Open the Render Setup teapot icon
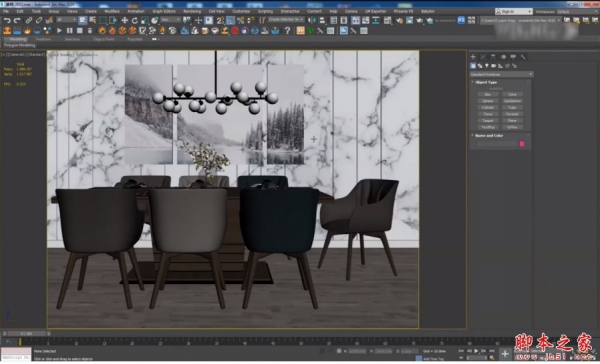This screenshot has height=364, width=600. pyautogui.click(x=400, y=20)
